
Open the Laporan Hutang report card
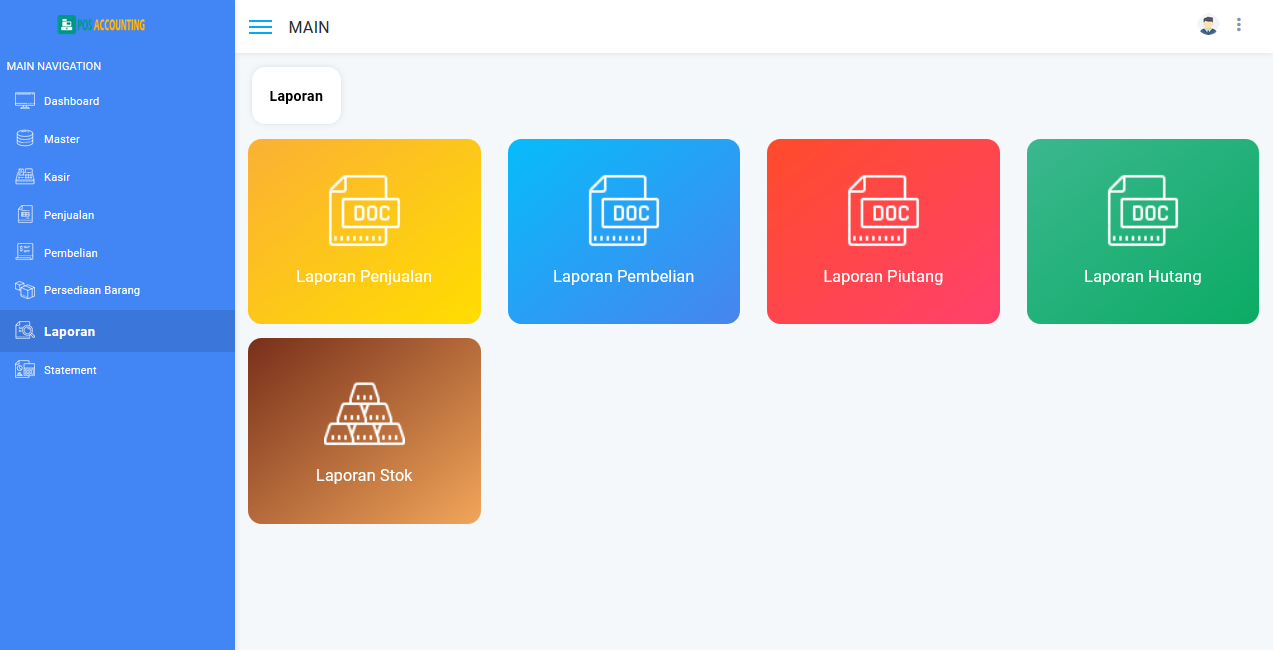1142,231
